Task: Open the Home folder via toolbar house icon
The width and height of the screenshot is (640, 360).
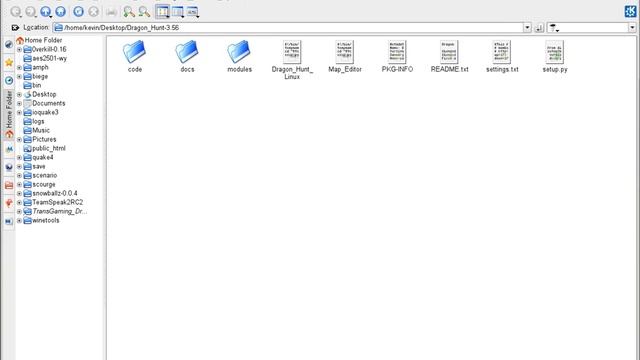Action: tap(60, 12)
